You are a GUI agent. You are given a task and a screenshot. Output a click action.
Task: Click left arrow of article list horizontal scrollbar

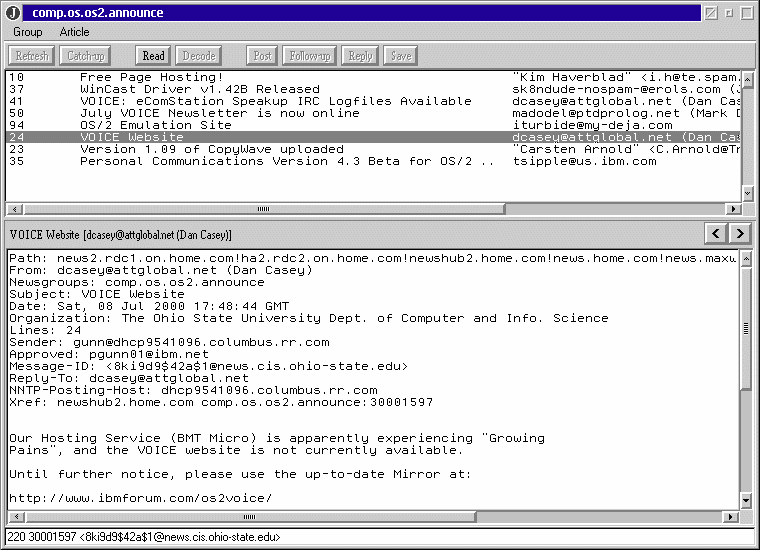point(15,209)
